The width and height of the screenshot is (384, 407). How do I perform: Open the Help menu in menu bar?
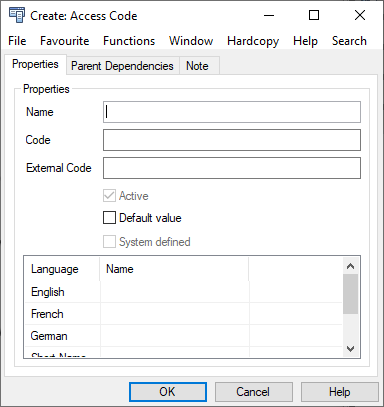(305, 41)
